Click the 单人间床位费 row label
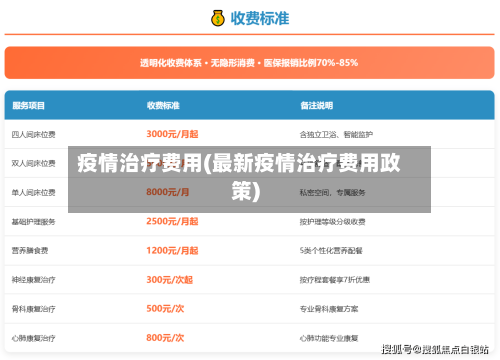 click(34, 192)
